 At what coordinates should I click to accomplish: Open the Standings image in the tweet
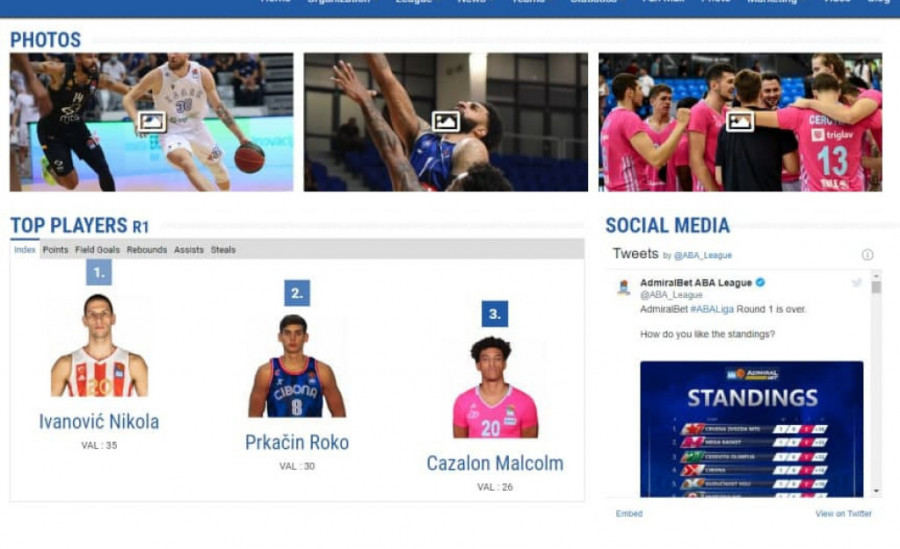pos(751,428)
